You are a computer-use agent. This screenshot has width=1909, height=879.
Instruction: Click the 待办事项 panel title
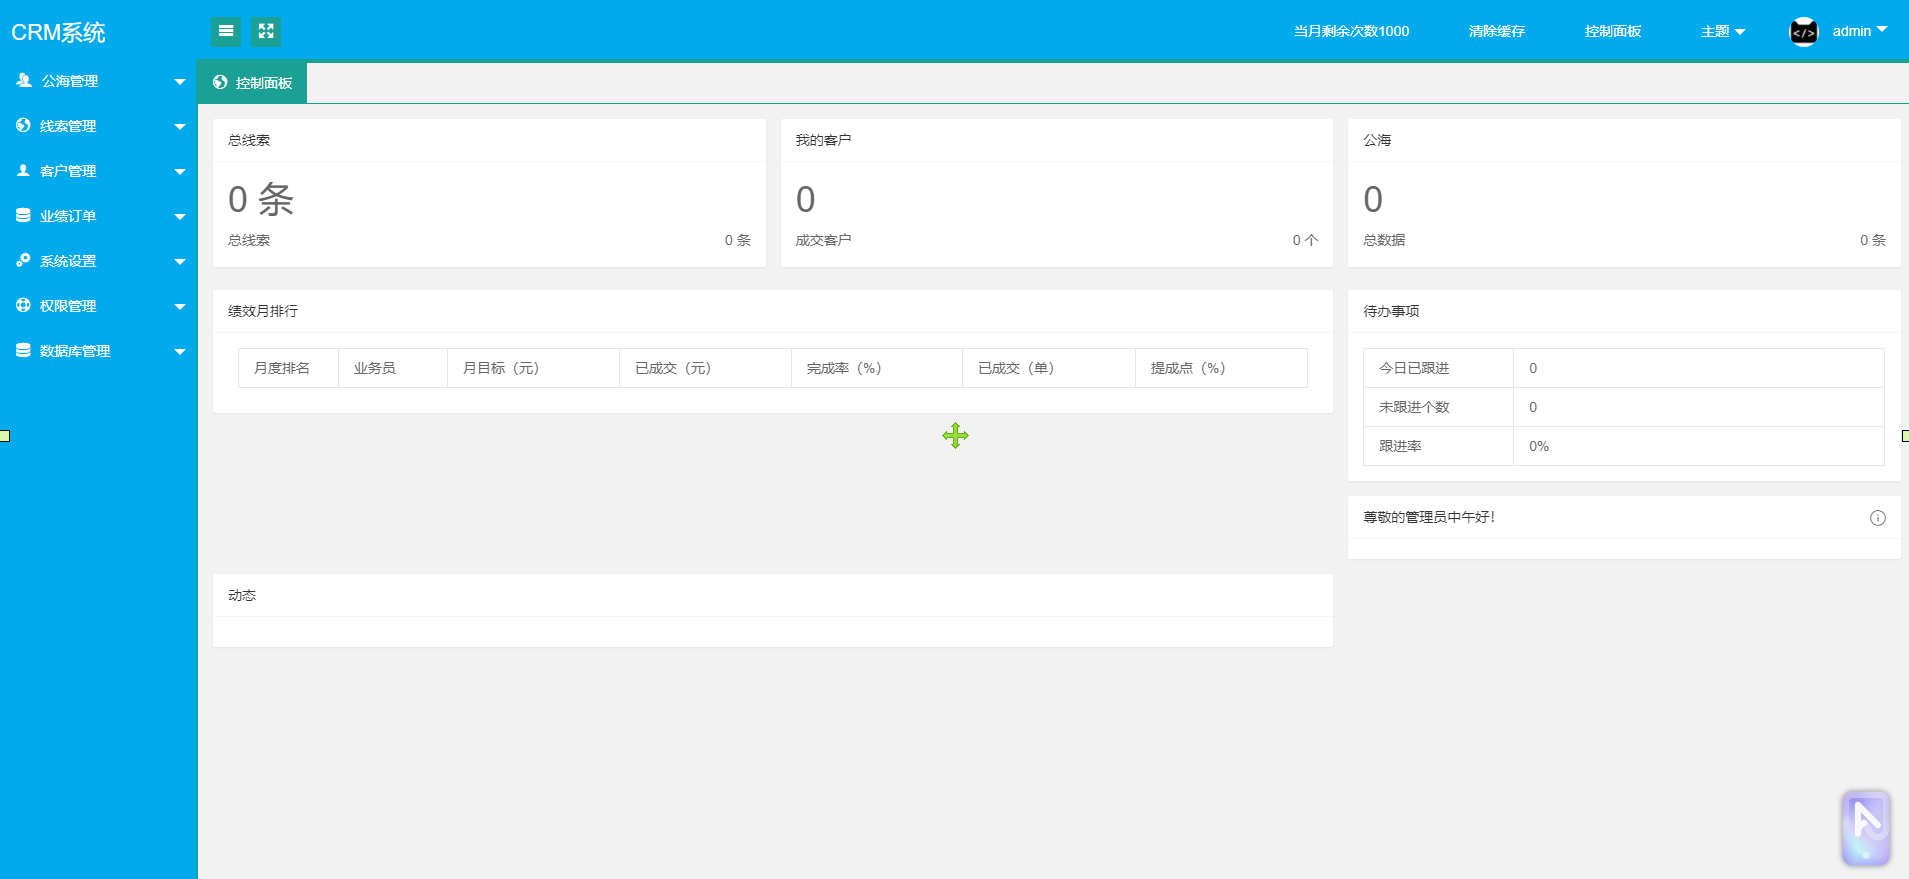tap(1391, 311)
